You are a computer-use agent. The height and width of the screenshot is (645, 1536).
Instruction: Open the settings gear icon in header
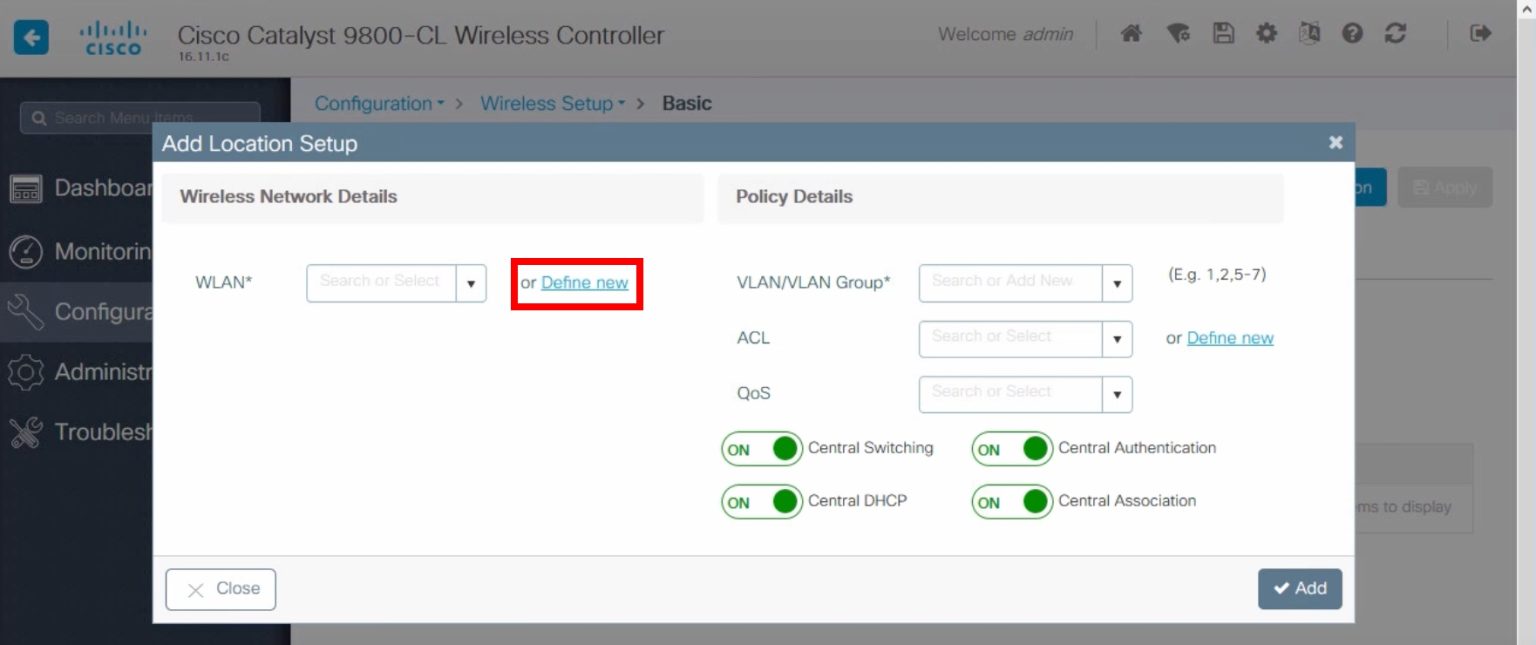tap(1266, 34)
